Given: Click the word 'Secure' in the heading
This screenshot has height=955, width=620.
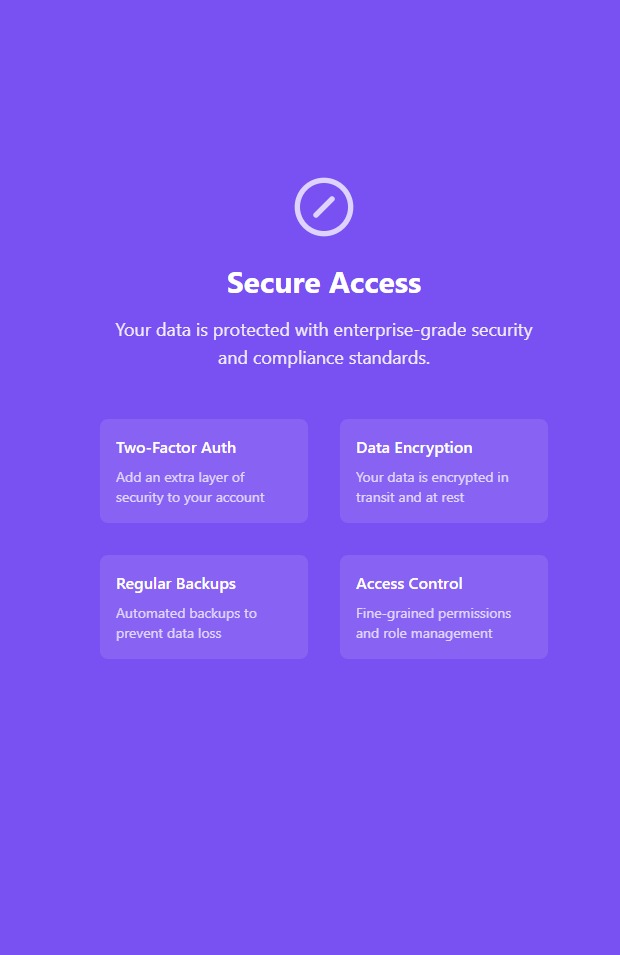Looking at the screenshot, I should click(x=273, y=283).
